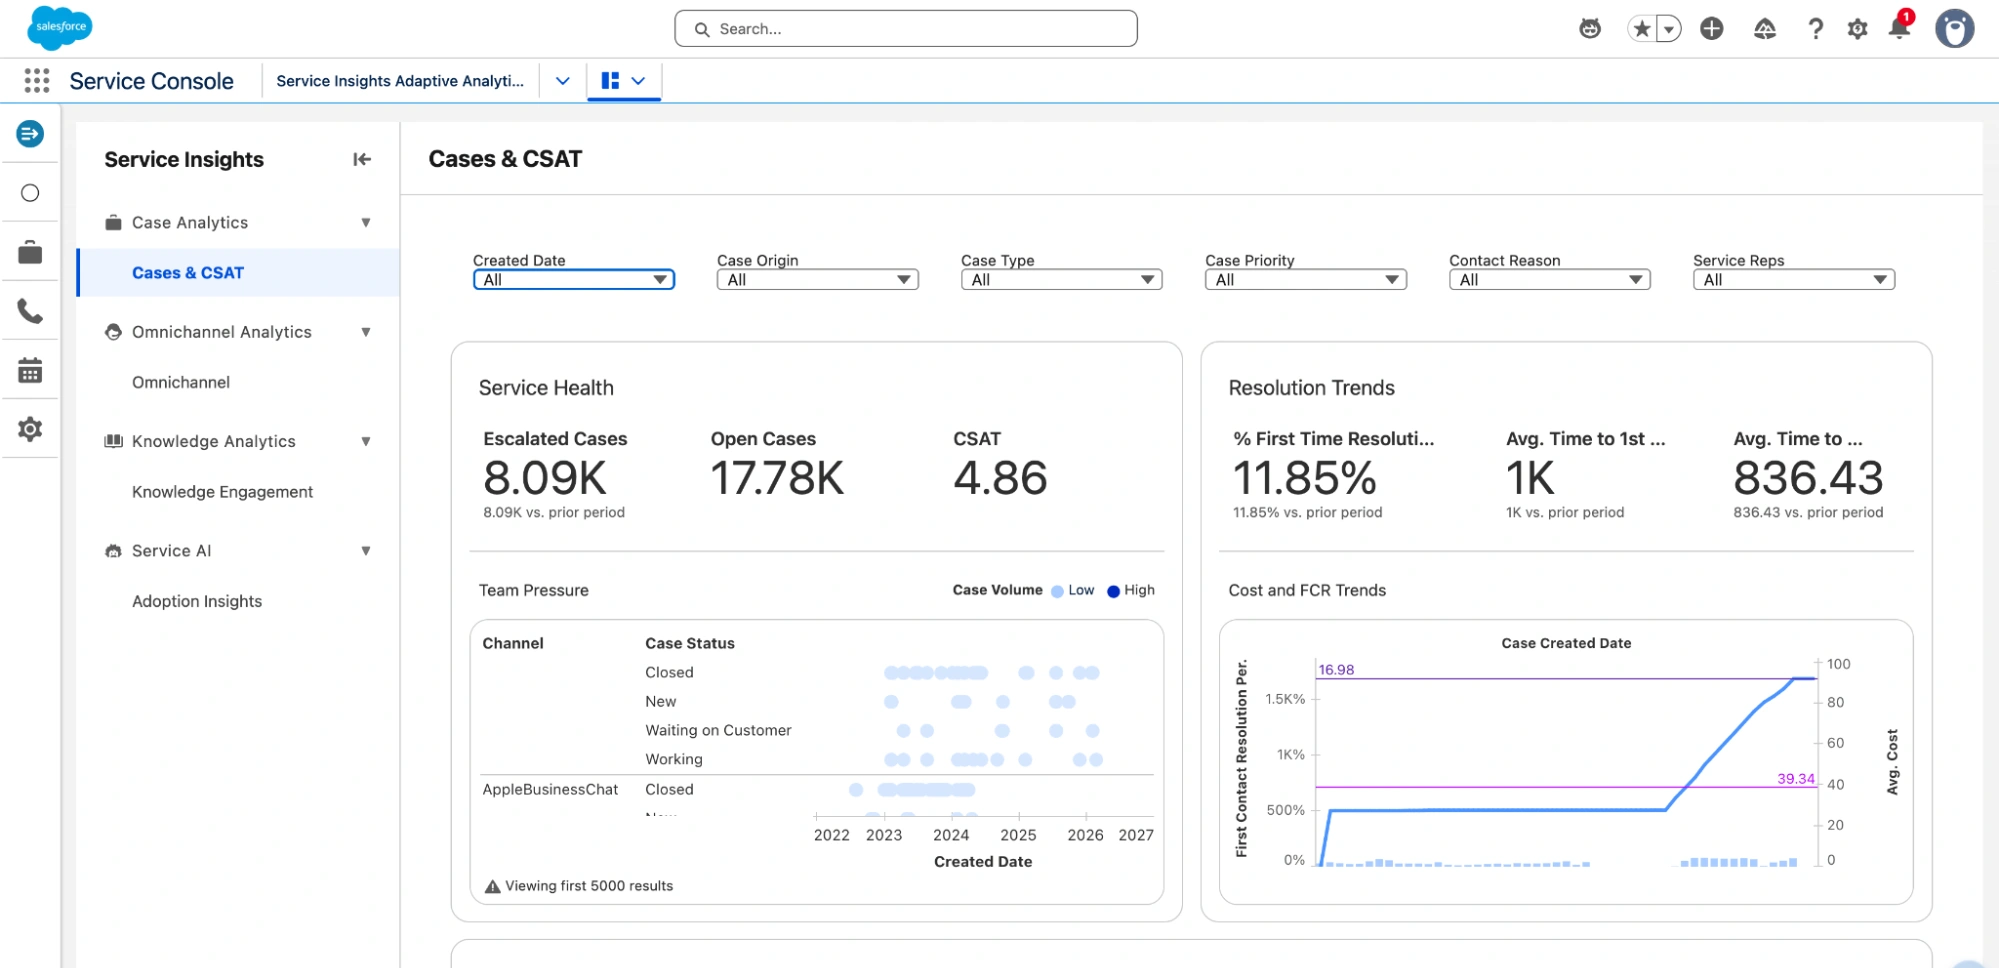Click the Waiting on Customer status row

[x=718, y=731]
